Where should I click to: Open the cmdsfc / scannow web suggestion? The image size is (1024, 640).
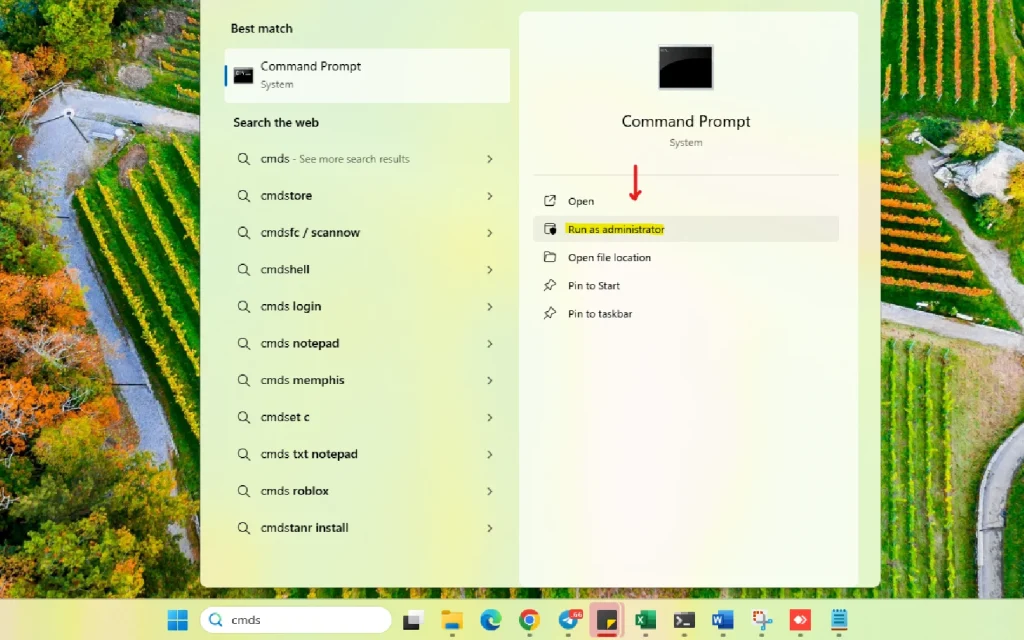coord(367,232)
